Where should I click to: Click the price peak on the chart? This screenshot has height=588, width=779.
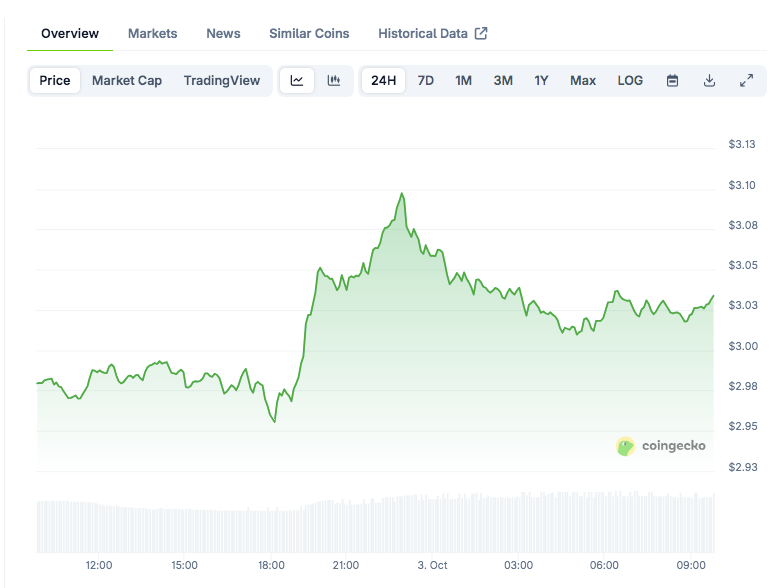point(402,194)
